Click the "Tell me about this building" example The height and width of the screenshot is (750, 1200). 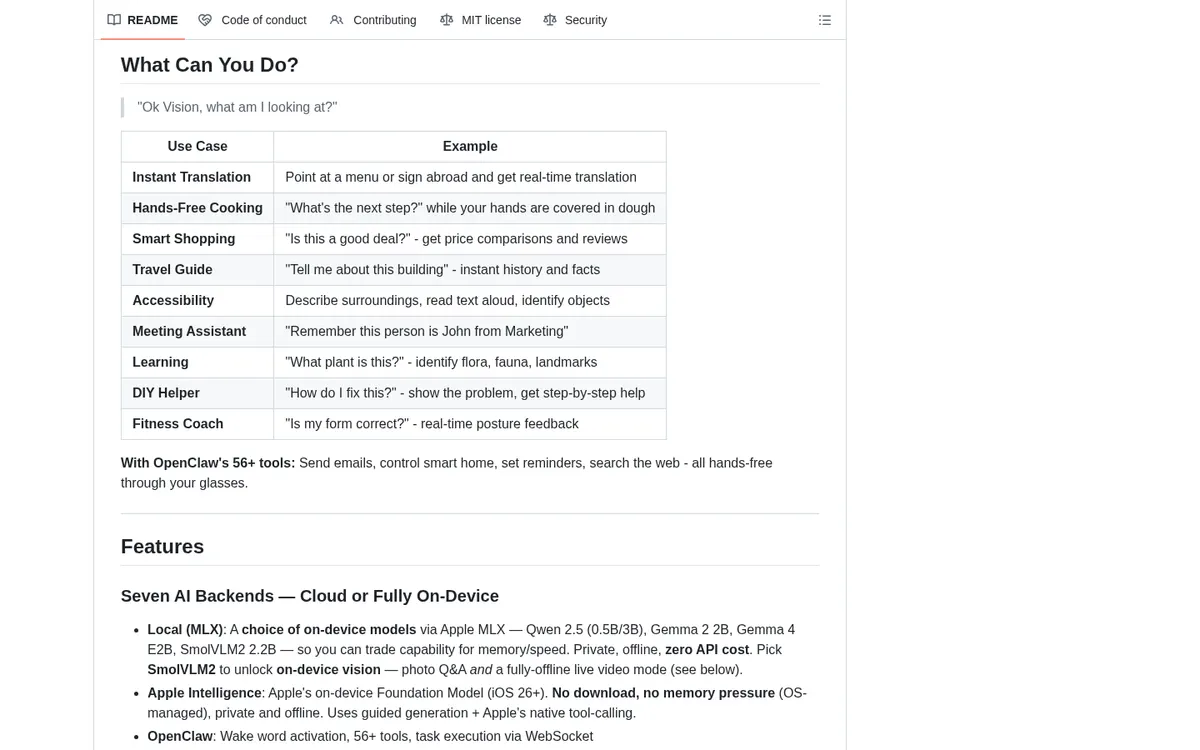coord(470,270)
